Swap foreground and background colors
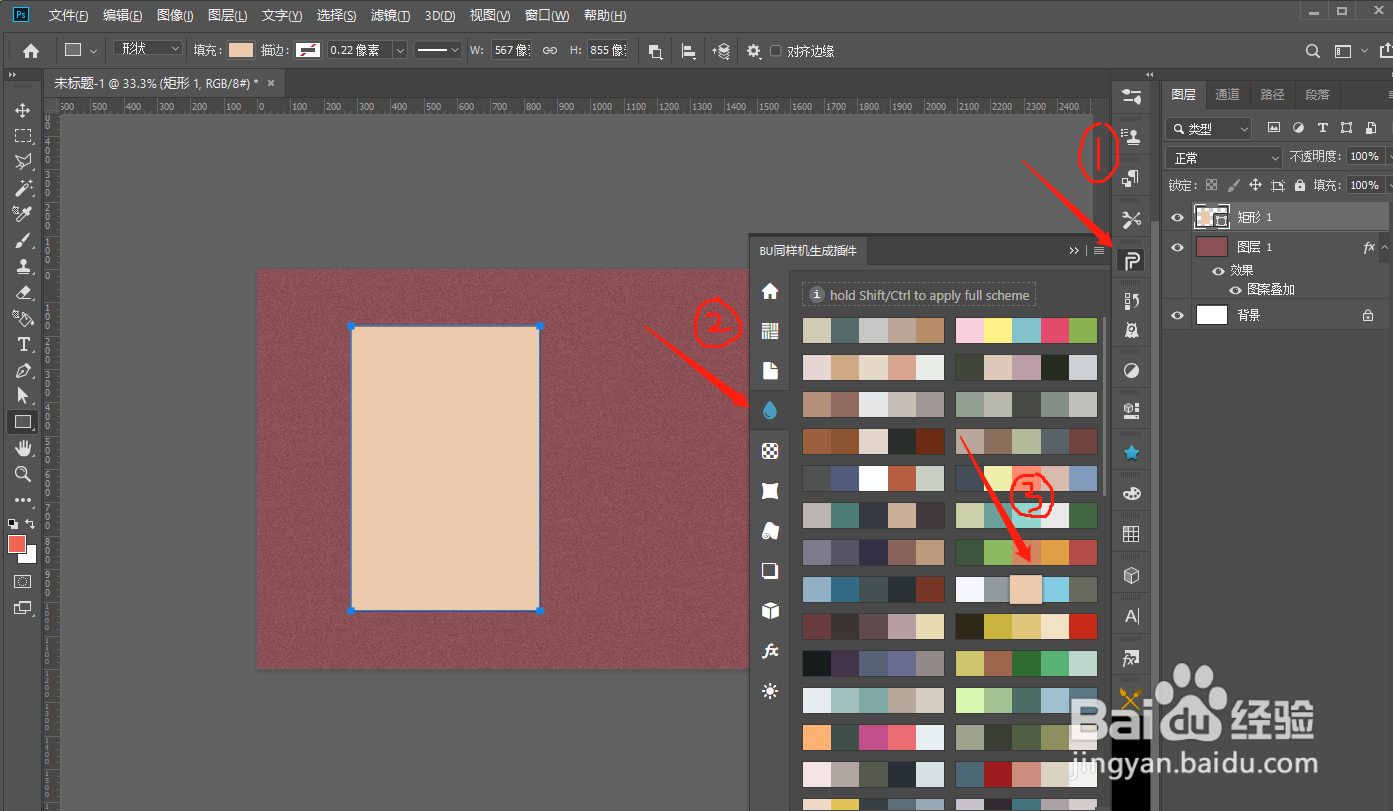Viewport: 1393px width, 811px height. point(30,524)
